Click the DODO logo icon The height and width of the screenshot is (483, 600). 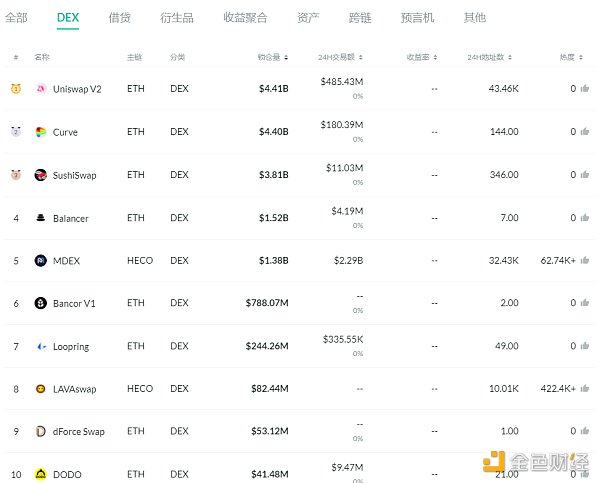point(41,474)
